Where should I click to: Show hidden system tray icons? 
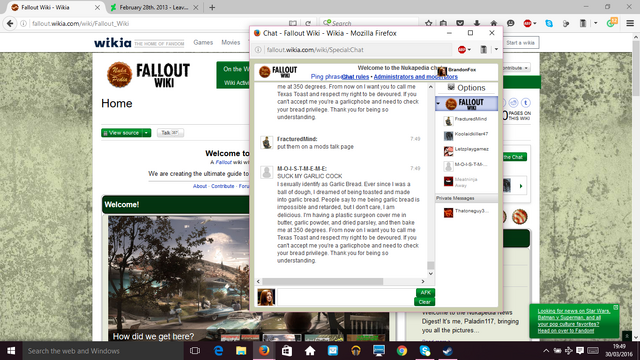(546, 351)
